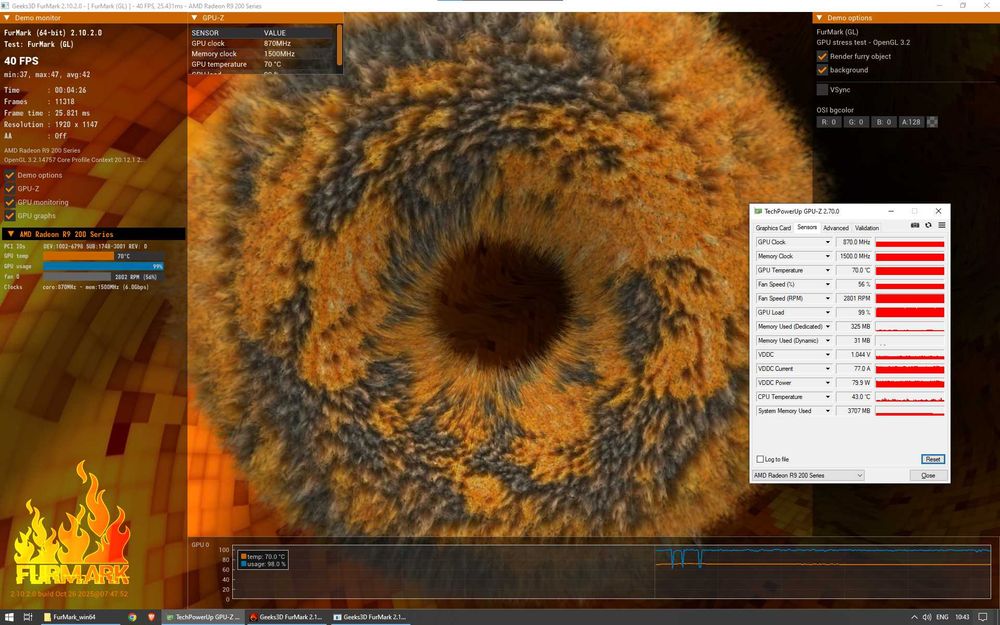Image resolution: width=1000 pixels, height=625 pixels.
Task: Open the GPU Clock sensor dropdown
Action: point(828,242)
